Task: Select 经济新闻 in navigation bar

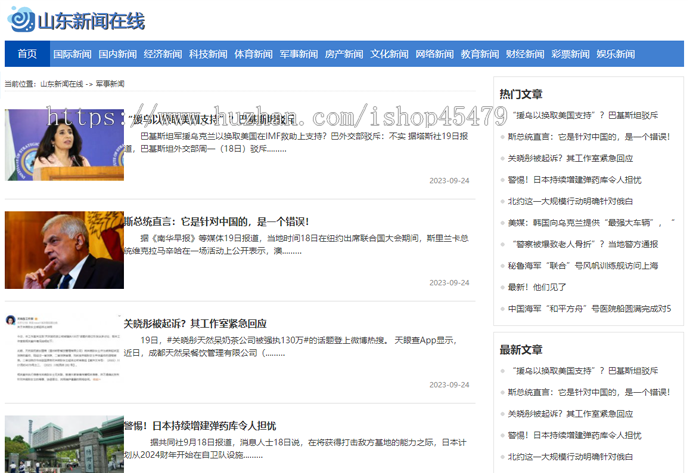Action: coord(163,54)
